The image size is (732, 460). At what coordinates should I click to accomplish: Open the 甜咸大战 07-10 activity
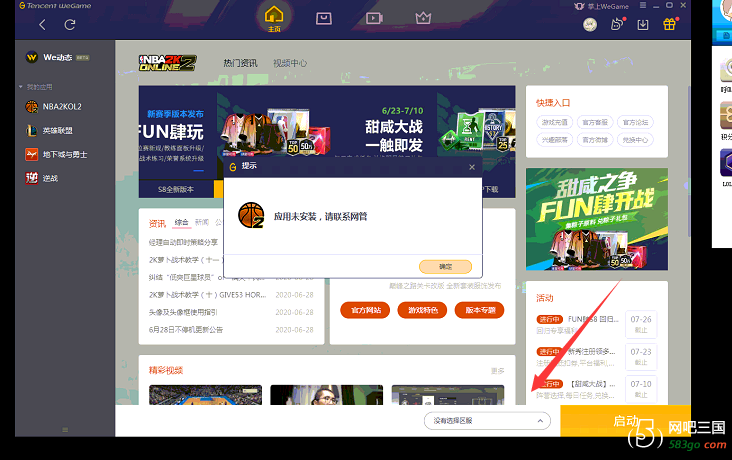click(x=597, y=389)
